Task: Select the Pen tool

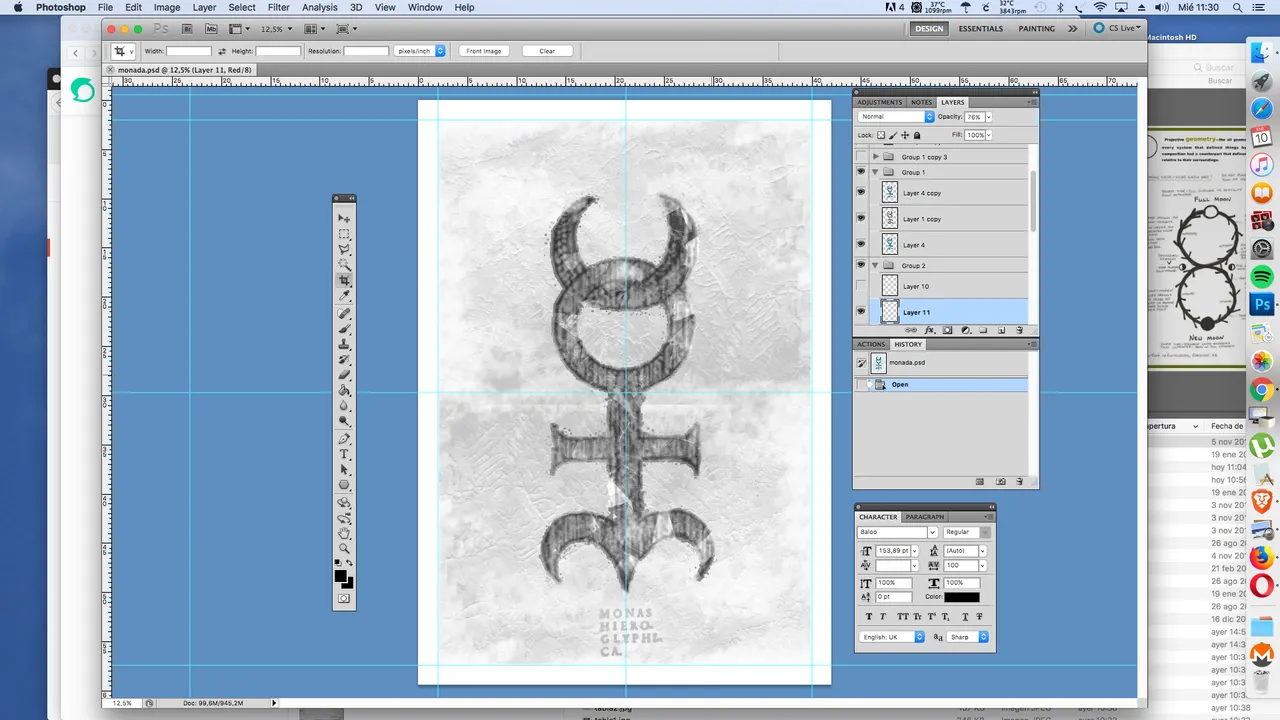Action: point(344,440)
